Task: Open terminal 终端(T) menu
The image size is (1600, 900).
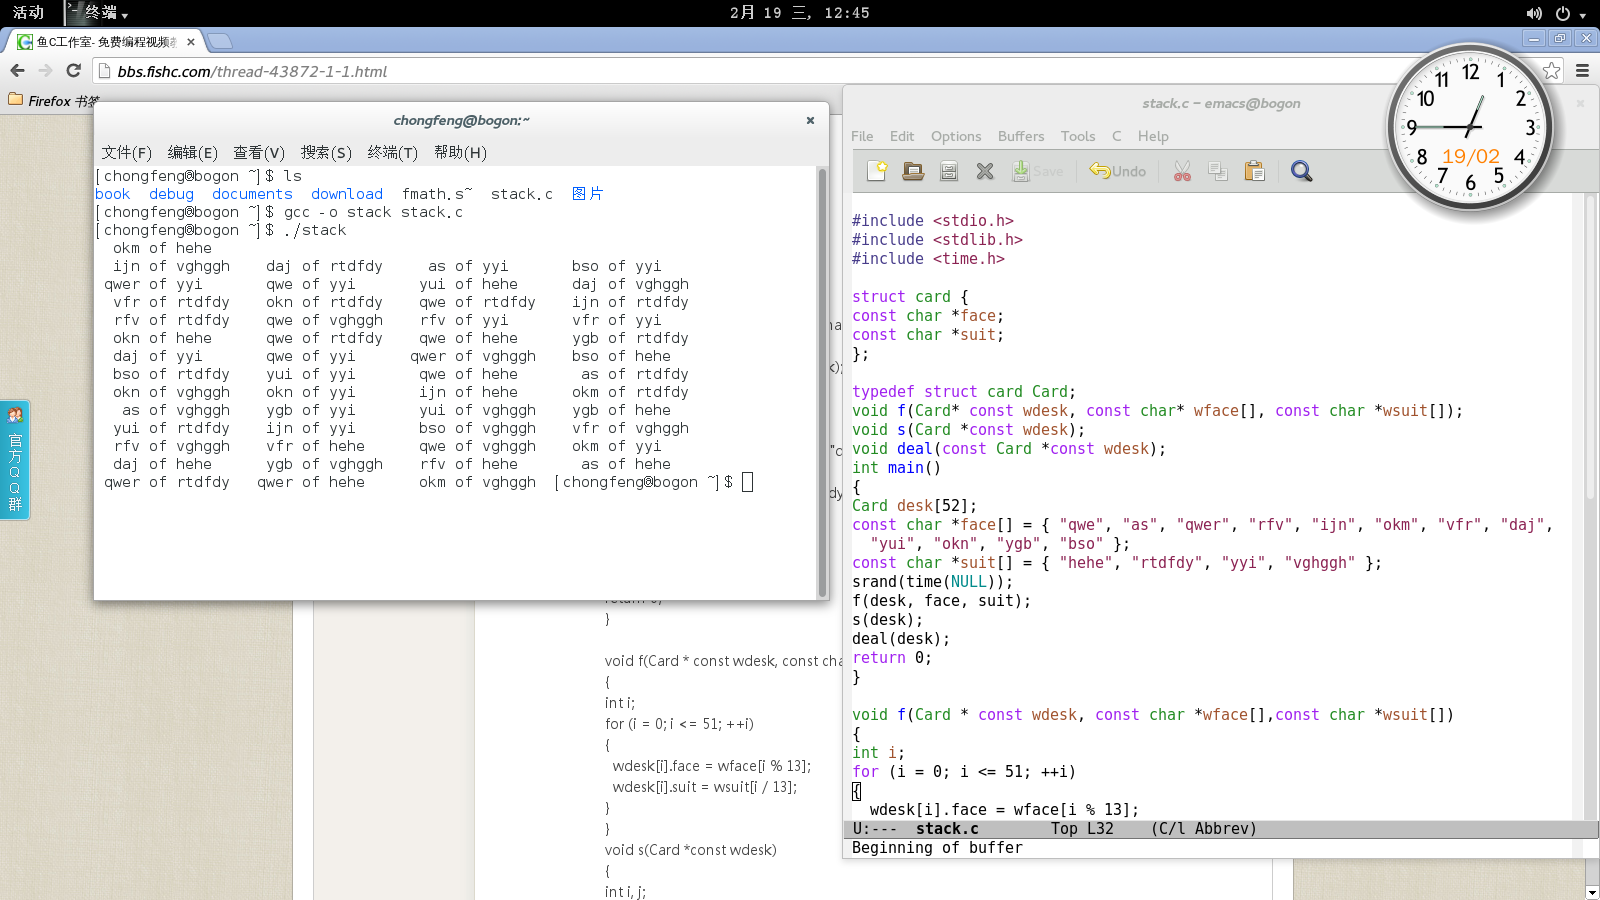Action: [x=392, y=152]
